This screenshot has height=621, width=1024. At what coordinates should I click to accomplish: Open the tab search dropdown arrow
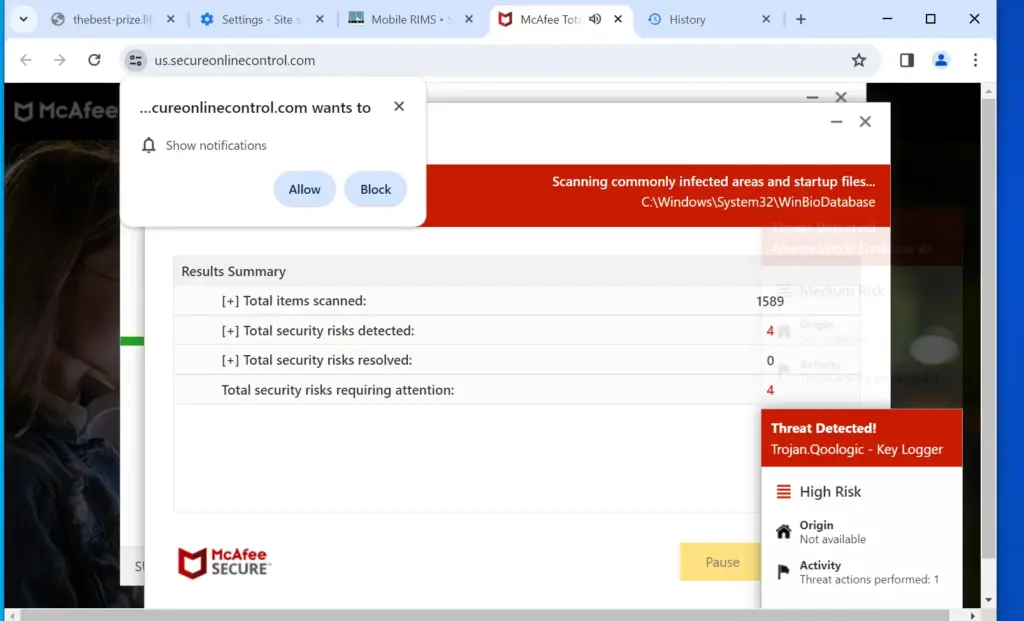click(24, 19)
